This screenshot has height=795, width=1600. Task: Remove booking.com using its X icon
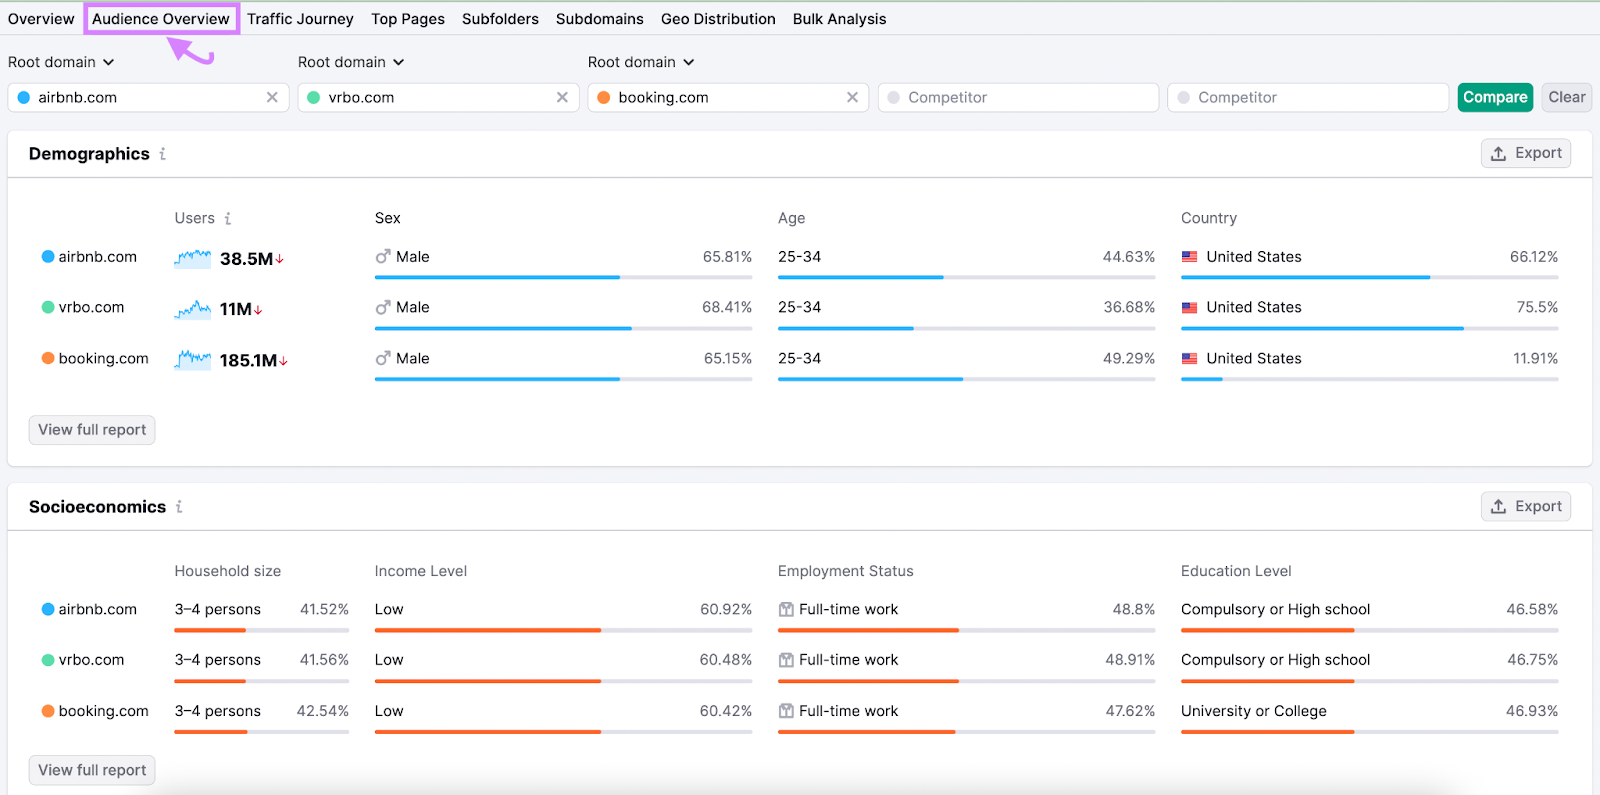852,97
